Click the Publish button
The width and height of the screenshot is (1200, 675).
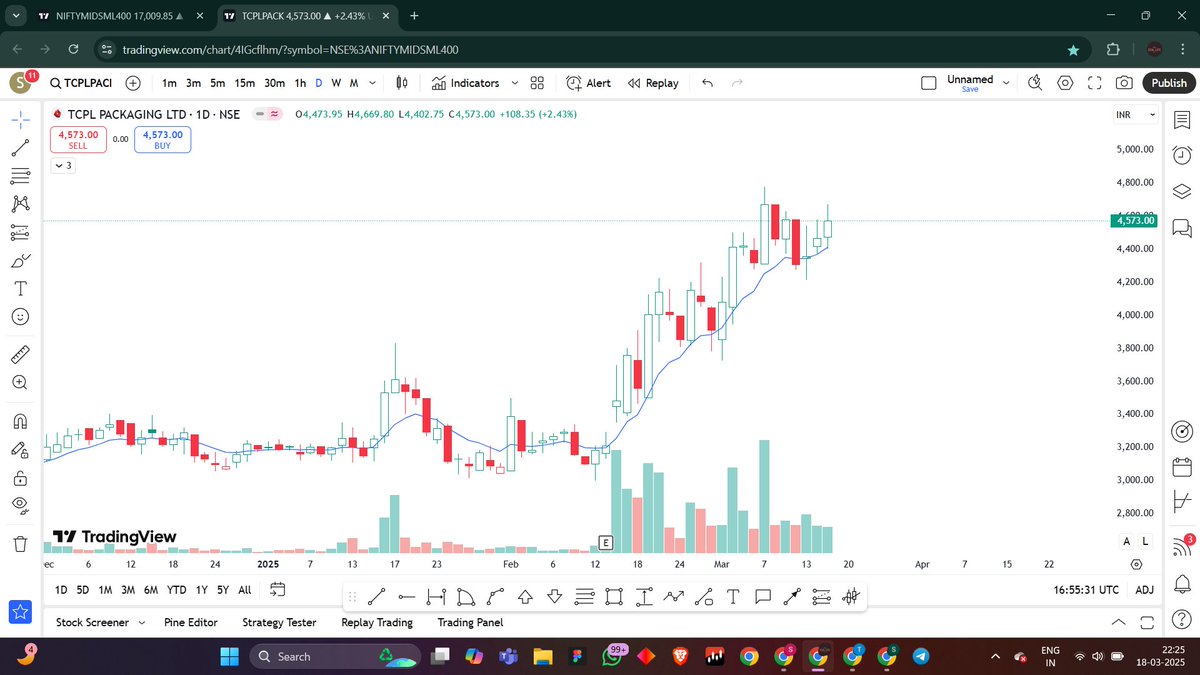tap(1169, 83)
